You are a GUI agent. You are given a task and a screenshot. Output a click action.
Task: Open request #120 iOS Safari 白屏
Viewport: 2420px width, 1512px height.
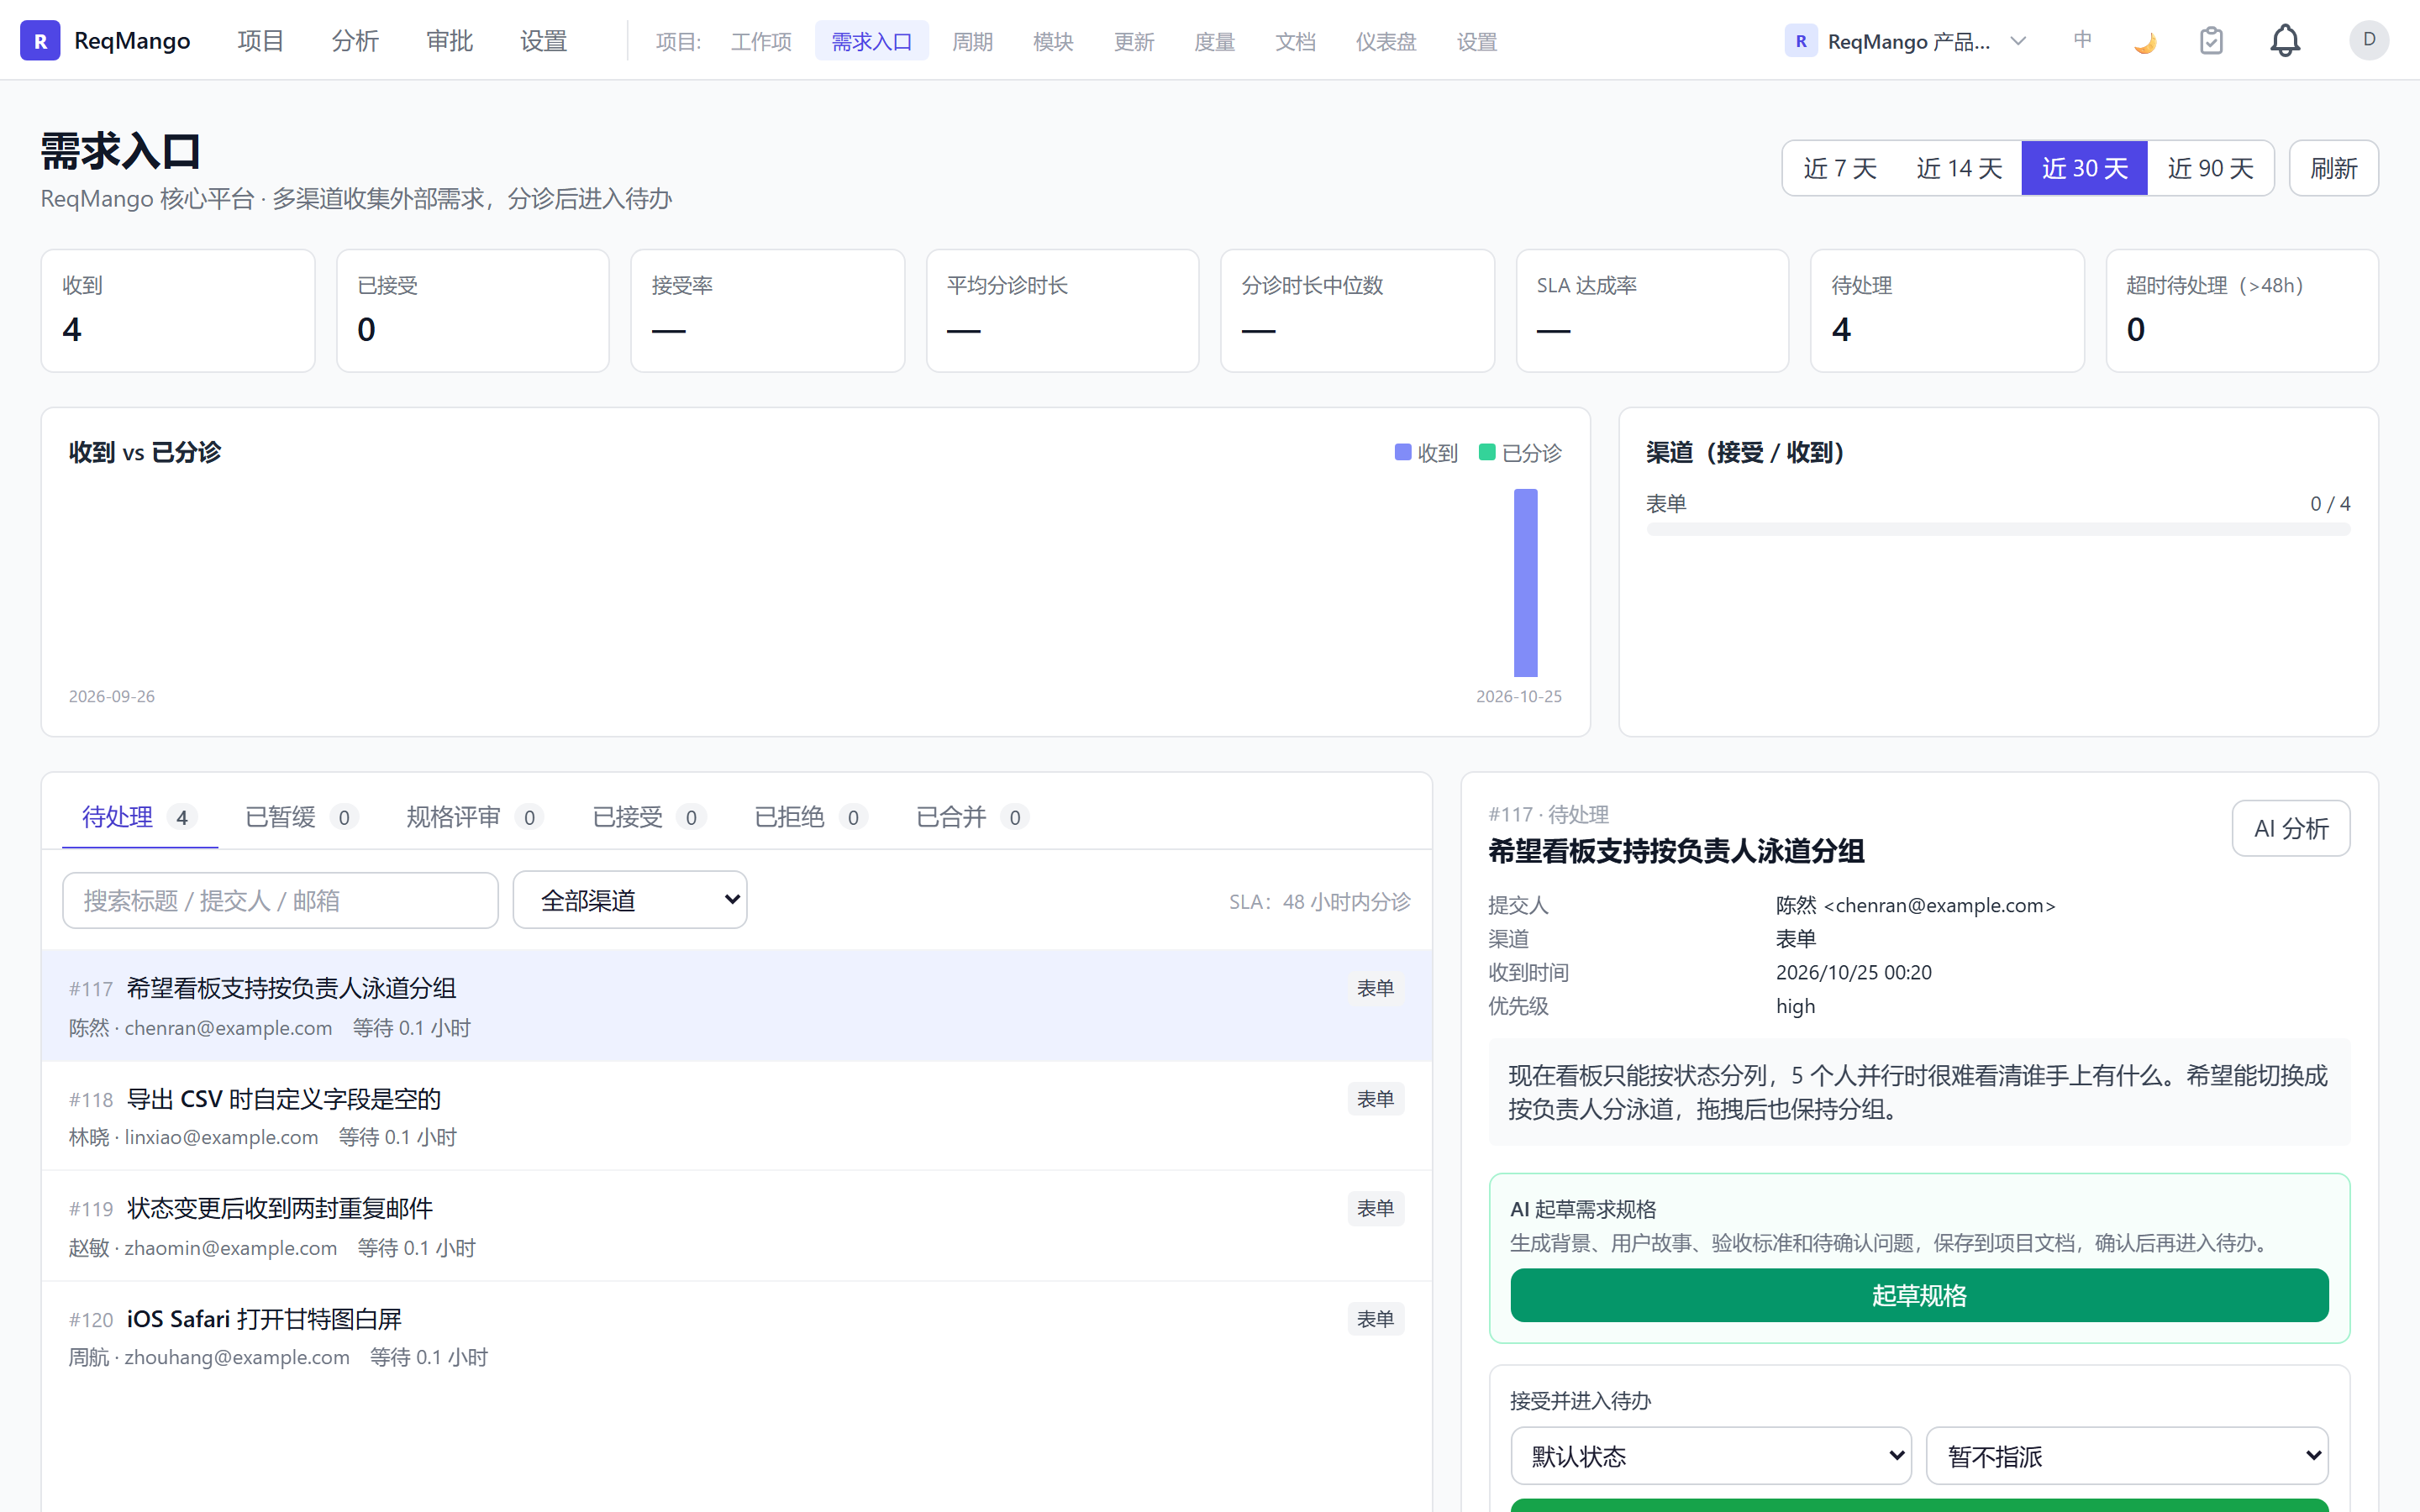737,1336
